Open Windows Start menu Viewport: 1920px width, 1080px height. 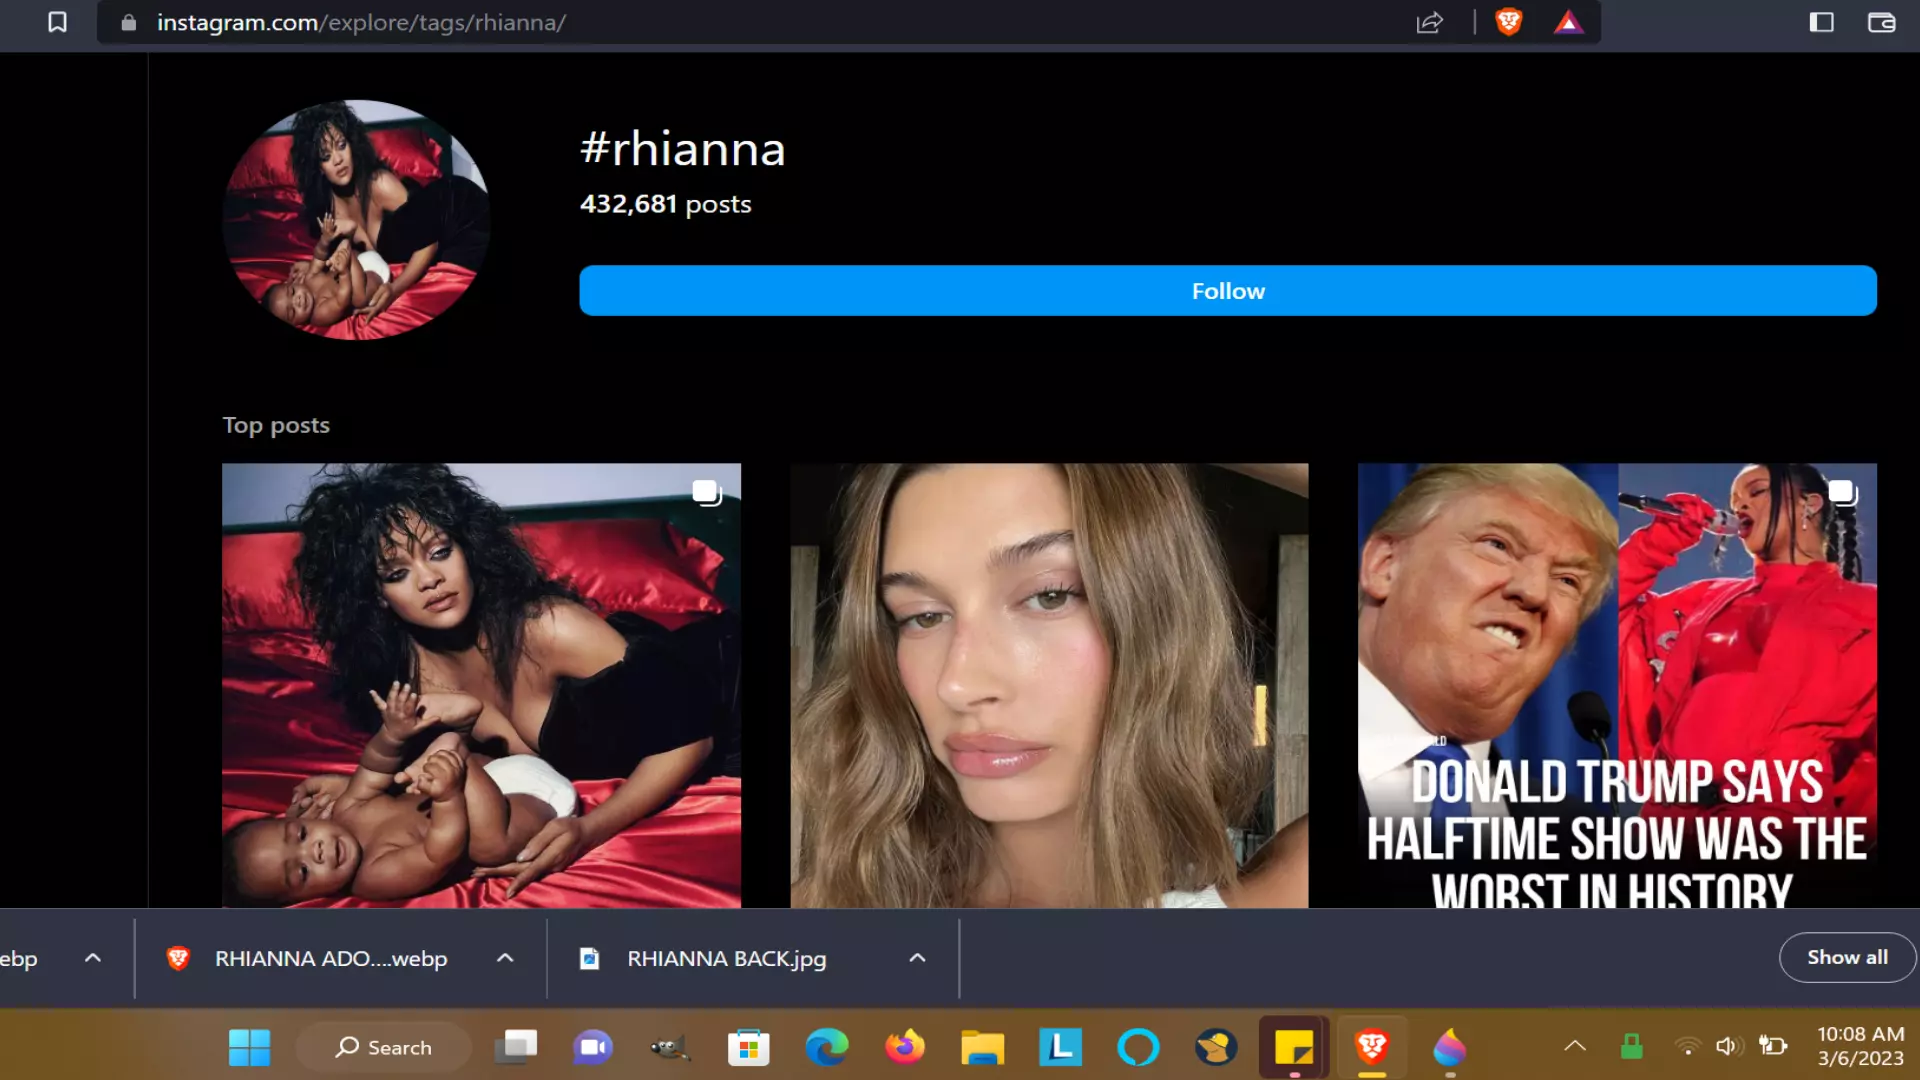pyautogui.click(x=249, y=1047)
